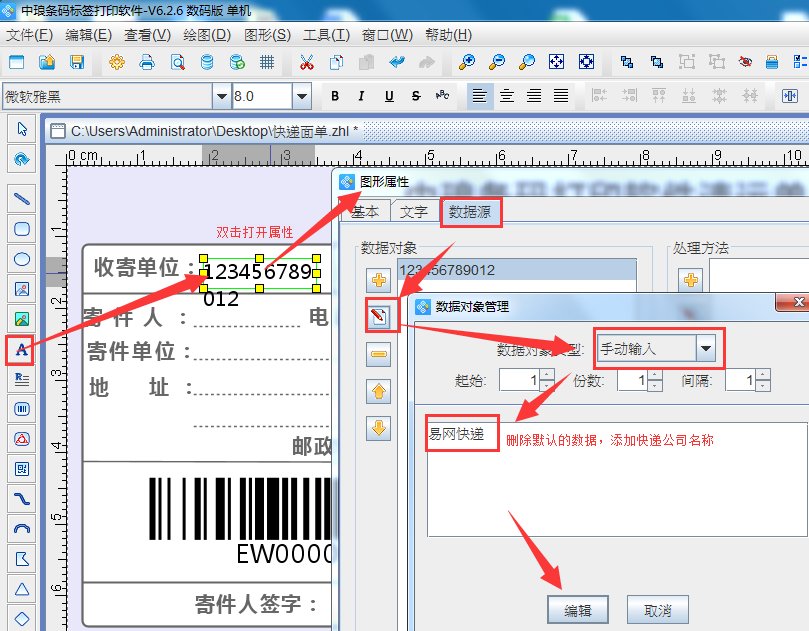The width and height of the screenshot is (809, 631).
Task: Open the font size 8.0 dropdown
Action: (301, 97)
